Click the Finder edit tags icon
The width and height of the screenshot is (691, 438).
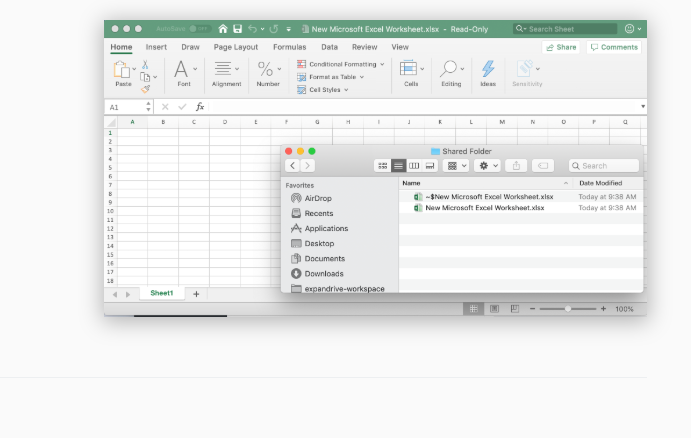coord(543,166)
